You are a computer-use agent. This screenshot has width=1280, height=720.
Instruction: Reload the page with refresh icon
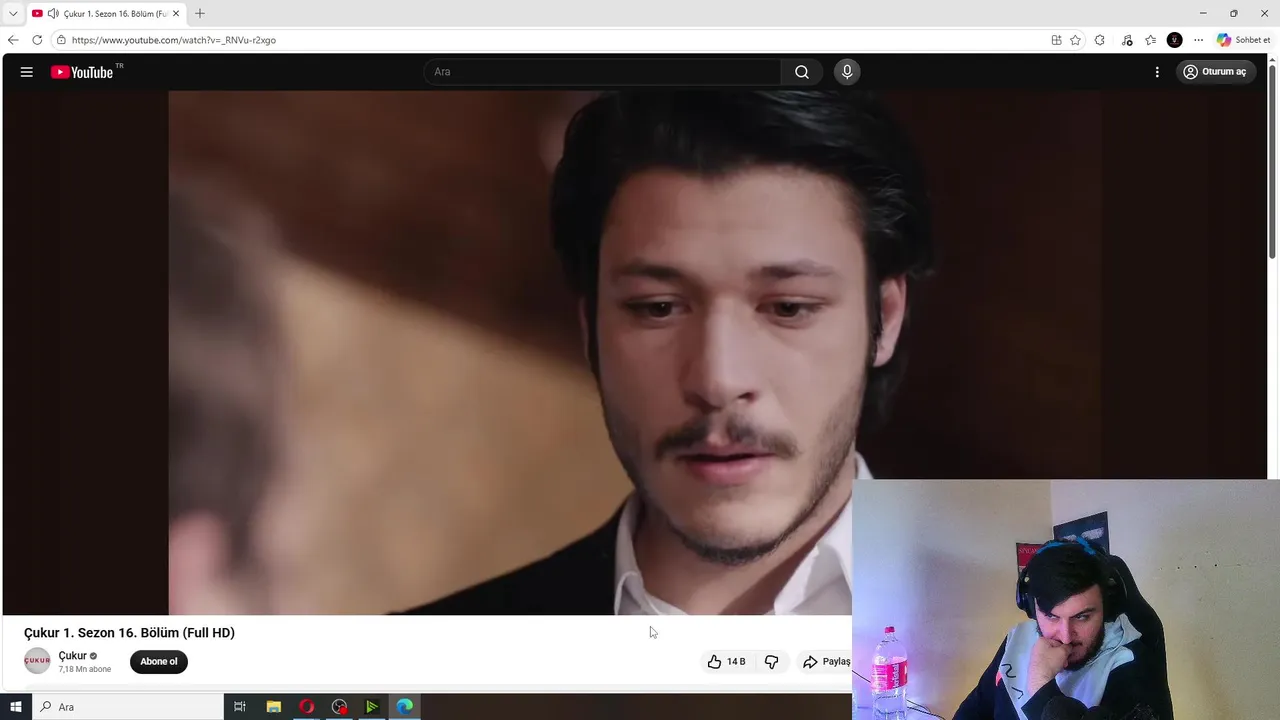(37, 40)
